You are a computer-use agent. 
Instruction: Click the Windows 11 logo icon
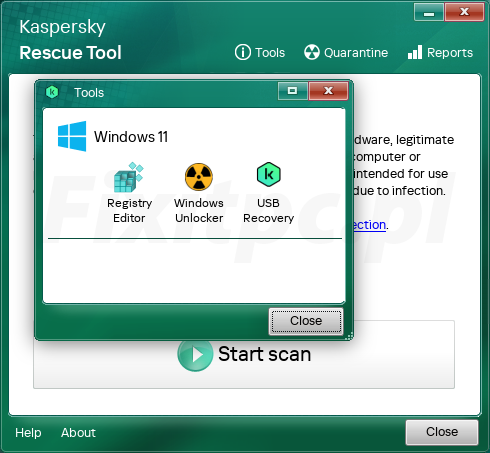pos(72,136)
